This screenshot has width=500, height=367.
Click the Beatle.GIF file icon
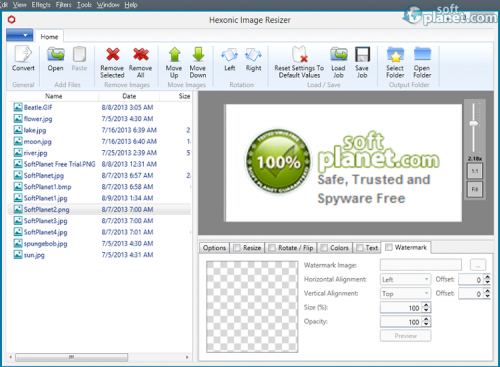[x=18, y=107]
